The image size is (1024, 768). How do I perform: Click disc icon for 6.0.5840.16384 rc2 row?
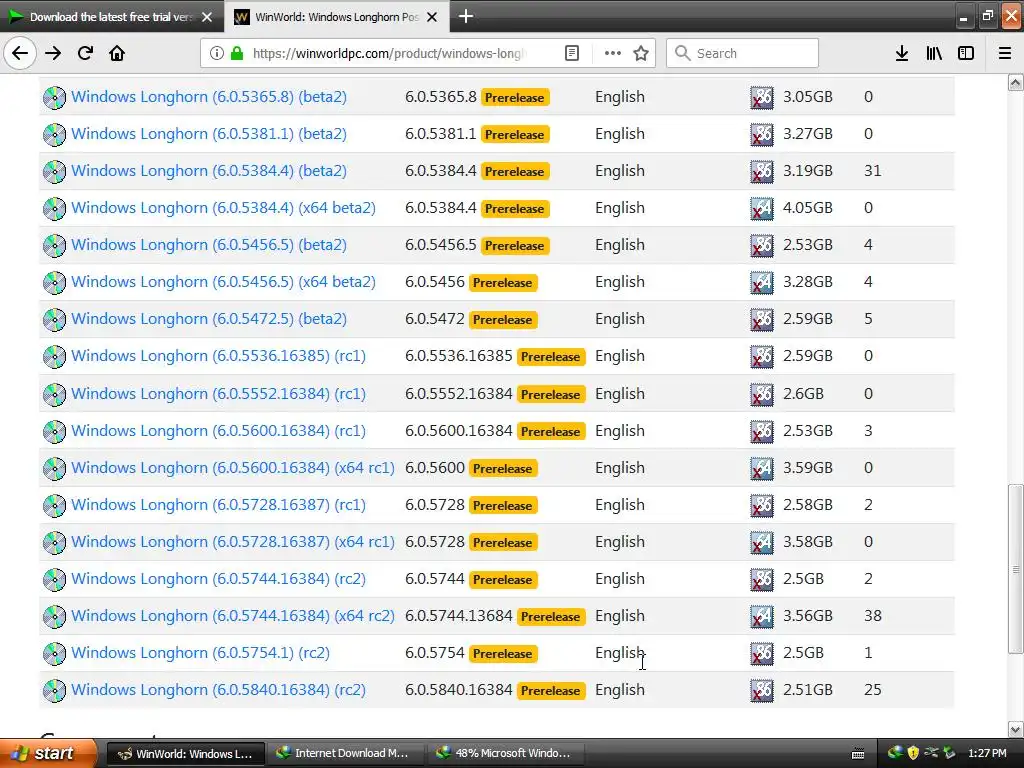point(54,691)
